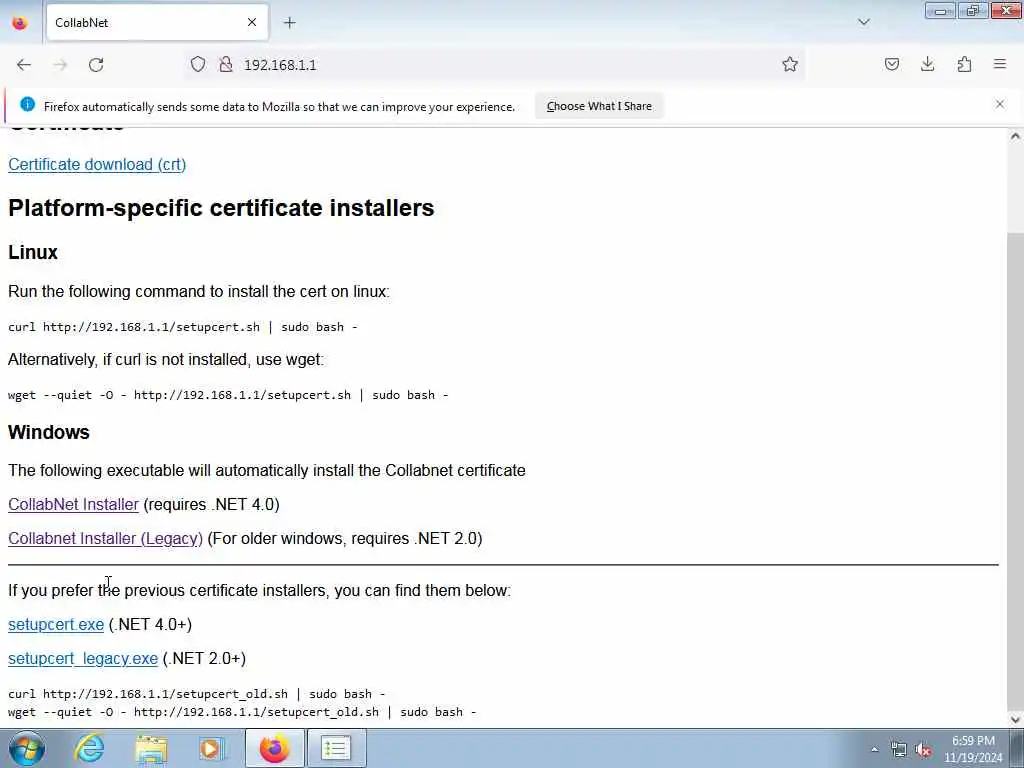Launch Internet Explorer from taskbar
This screenshot has height=768, width=1024.
(x=89, y=748)
